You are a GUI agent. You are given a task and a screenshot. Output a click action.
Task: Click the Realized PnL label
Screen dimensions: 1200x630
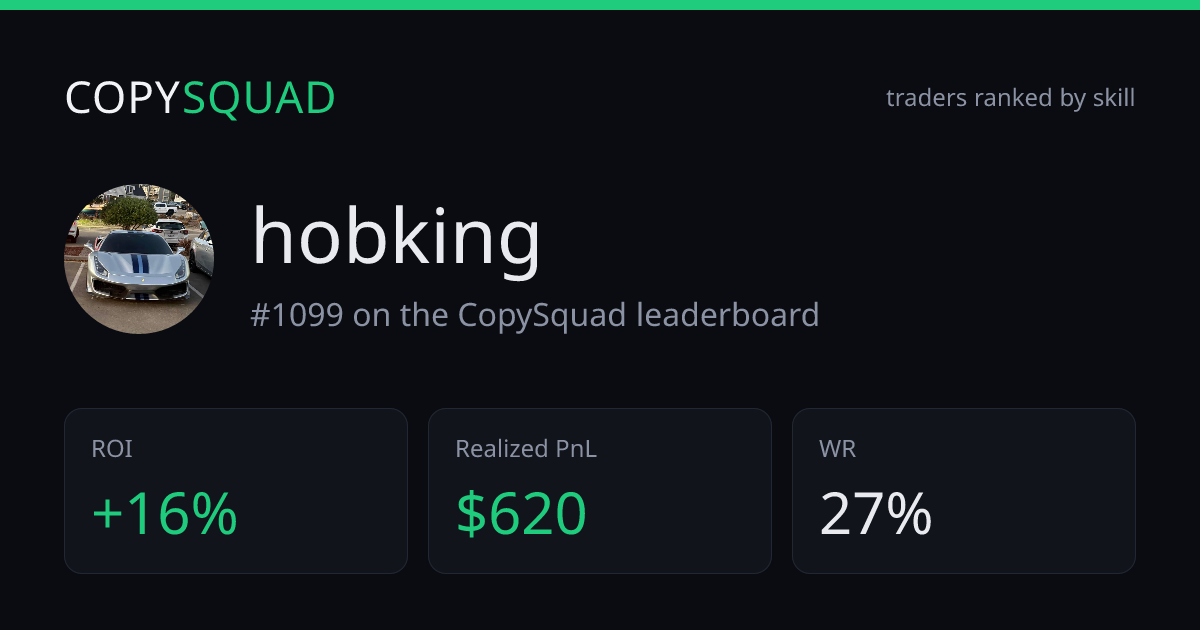pyautogui.click(x=526, y=450)
